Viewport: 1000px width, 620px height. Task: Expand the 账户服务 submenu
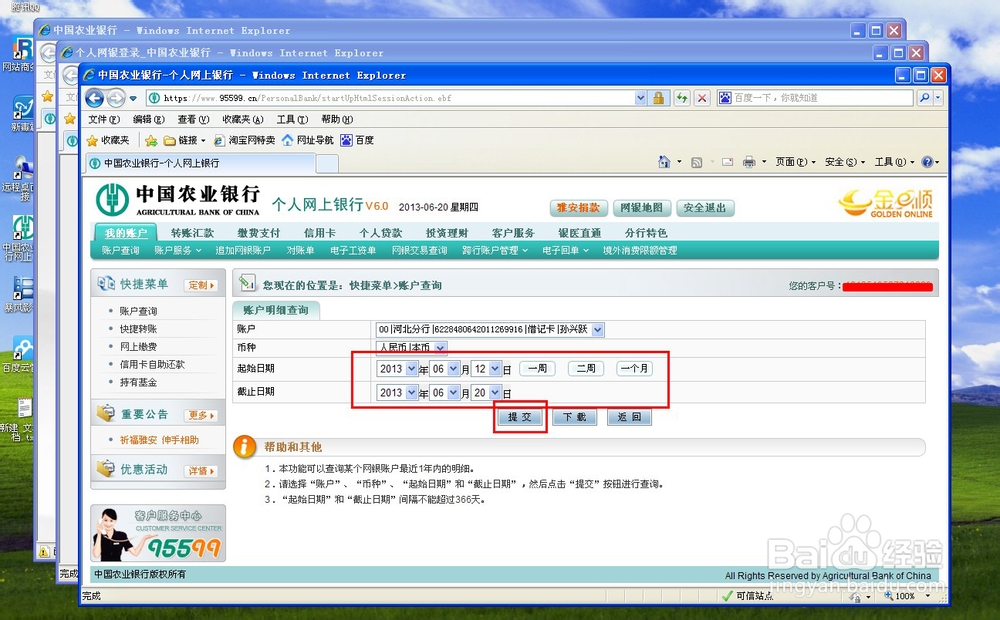tap(177, 251)
